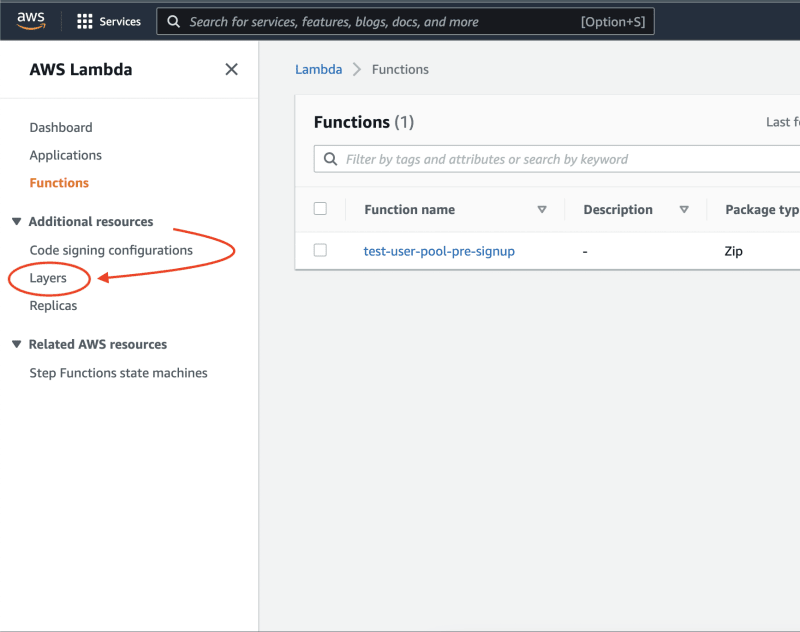Collapse the Additional resources section
This screenshot has width=800, height=632.
pyautogui.click(x=16, y=221)
